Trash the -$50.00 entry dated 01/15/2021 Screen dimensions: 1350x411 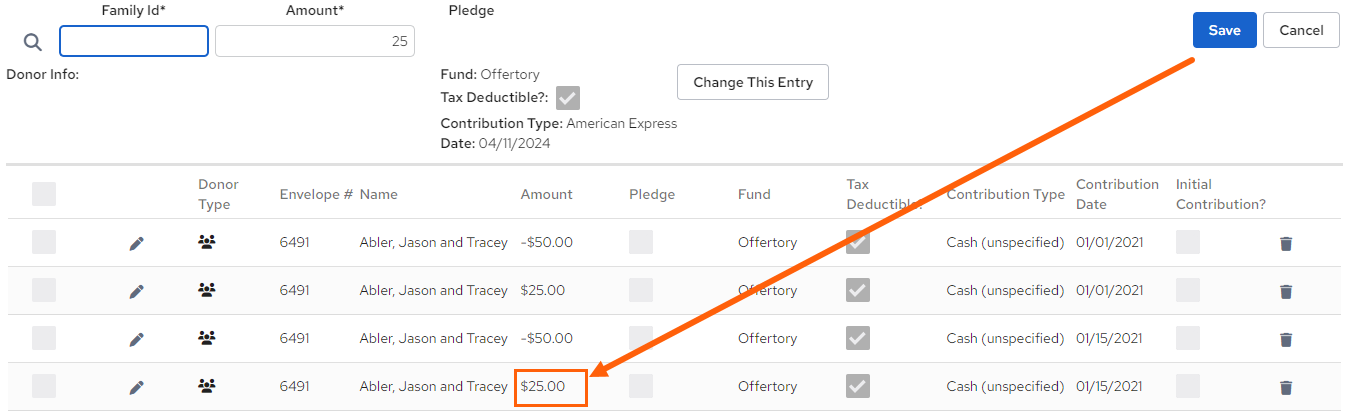tap(1286, 339)
